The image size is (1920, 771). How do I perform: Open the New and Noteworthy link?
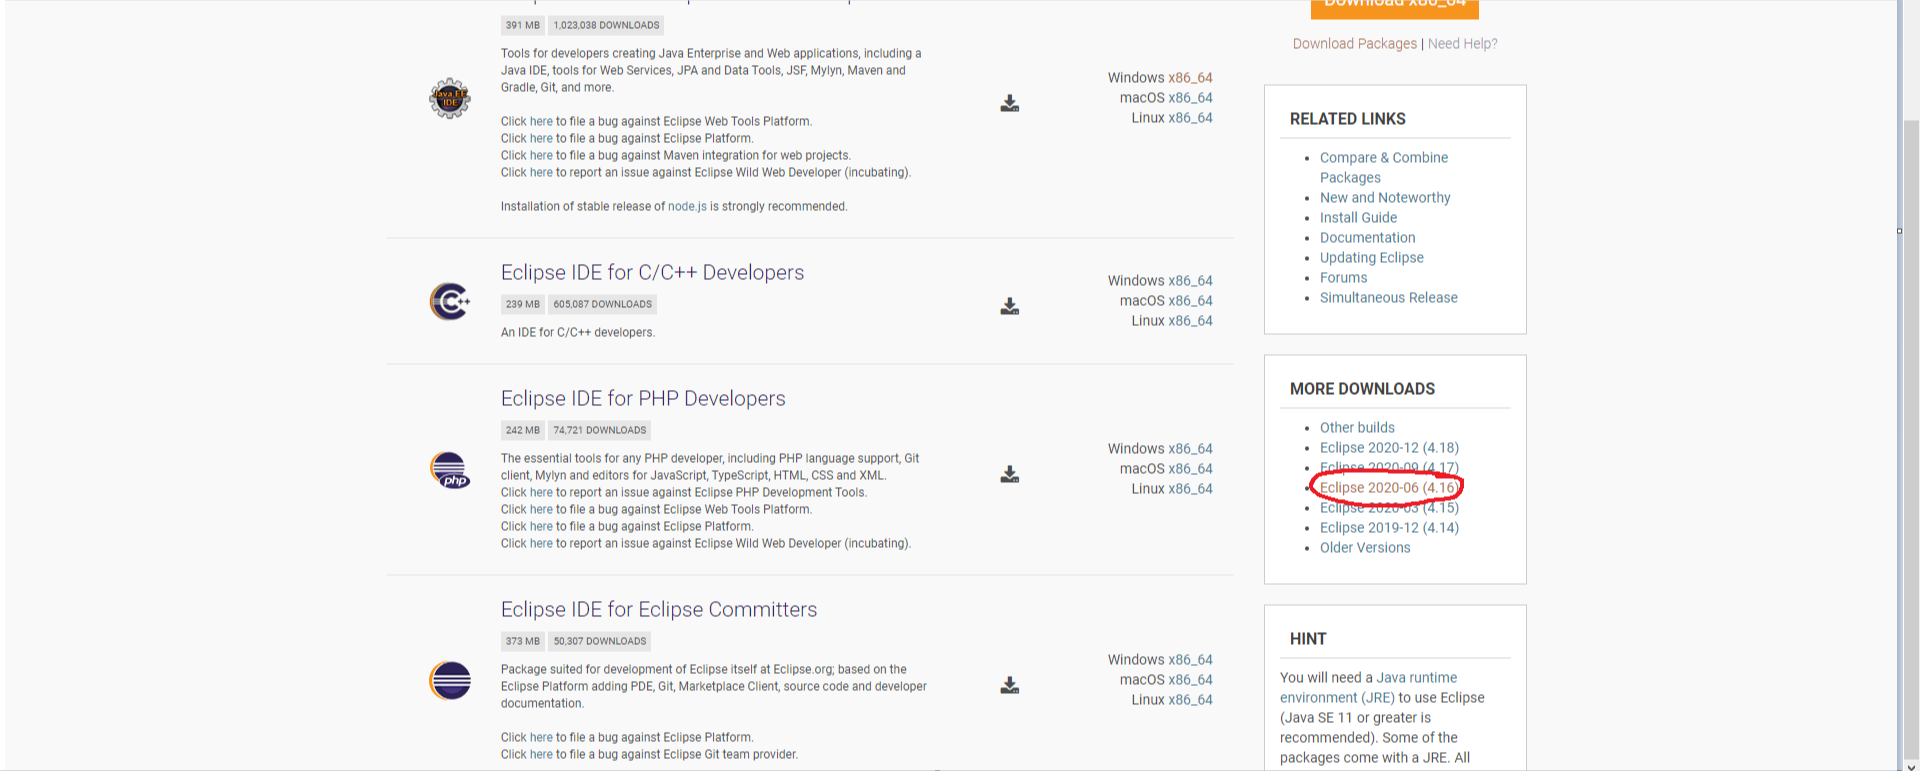pyautogui.click(x=1385, y=198)
